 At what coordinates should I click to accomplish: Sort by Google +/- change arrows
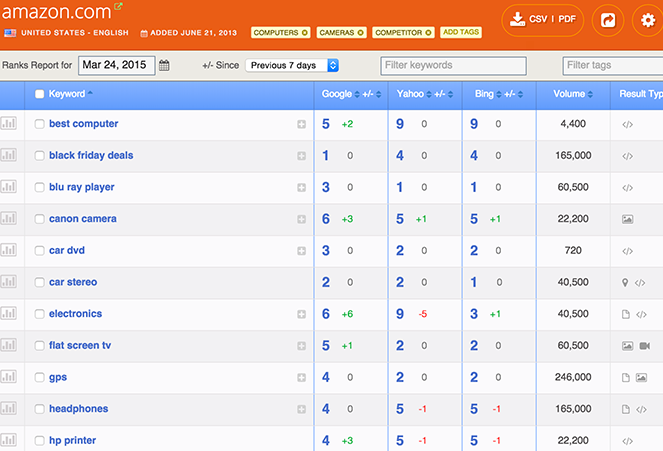pyautogui.click(x=378, y=95)
